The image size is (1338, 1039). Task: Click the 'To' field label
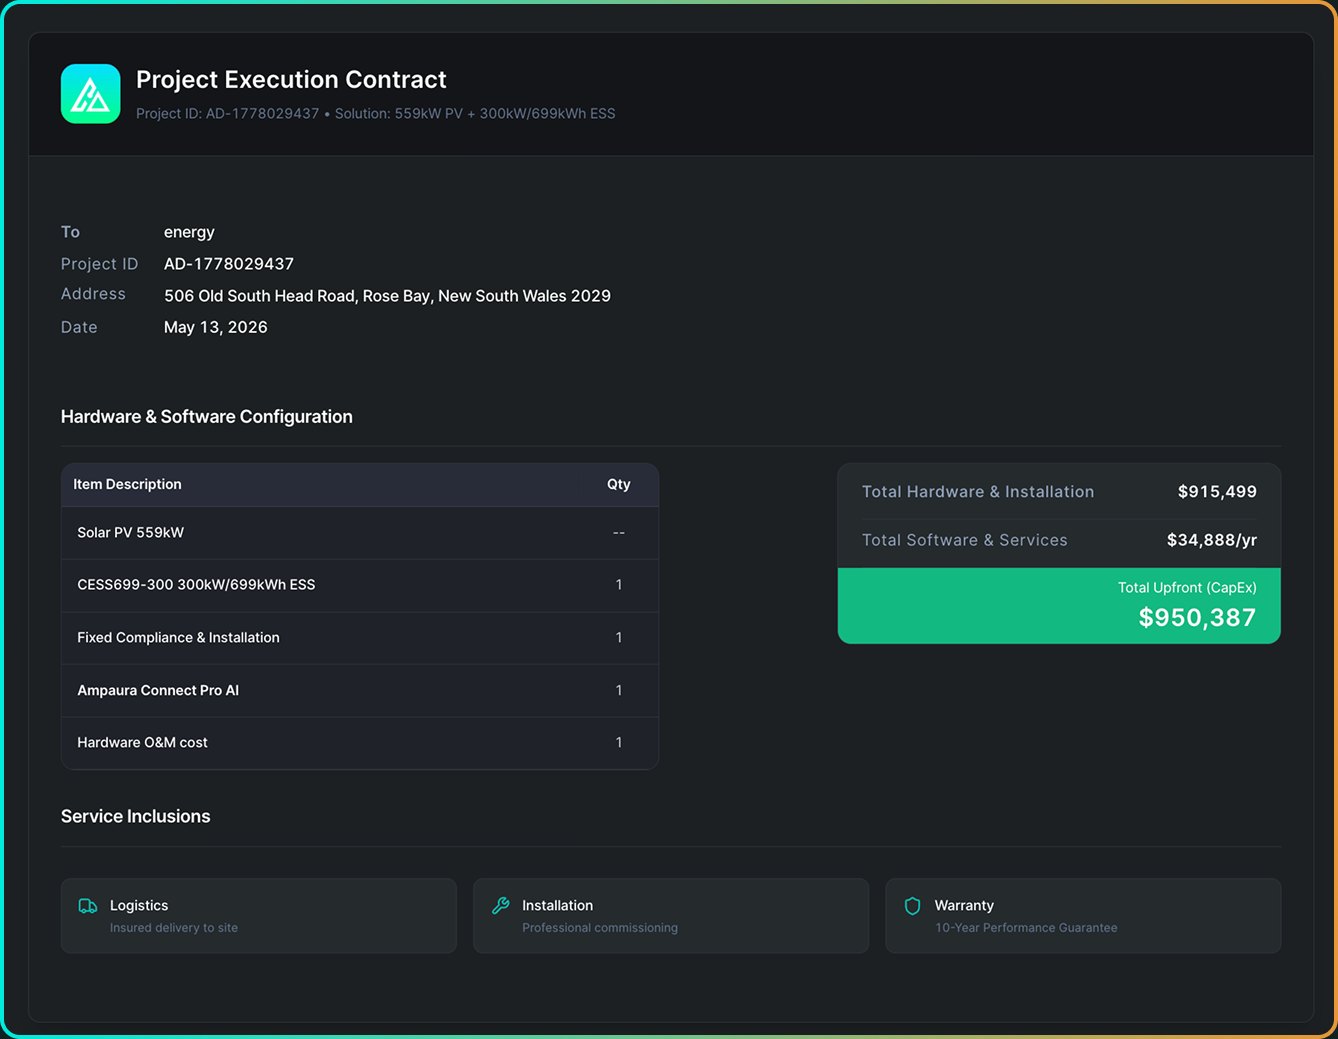70,232
